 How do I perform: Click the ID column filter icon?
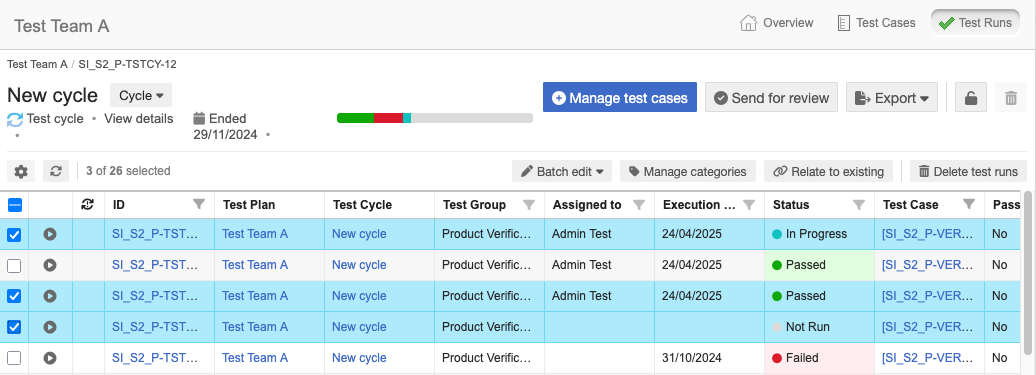click(199, 205)
